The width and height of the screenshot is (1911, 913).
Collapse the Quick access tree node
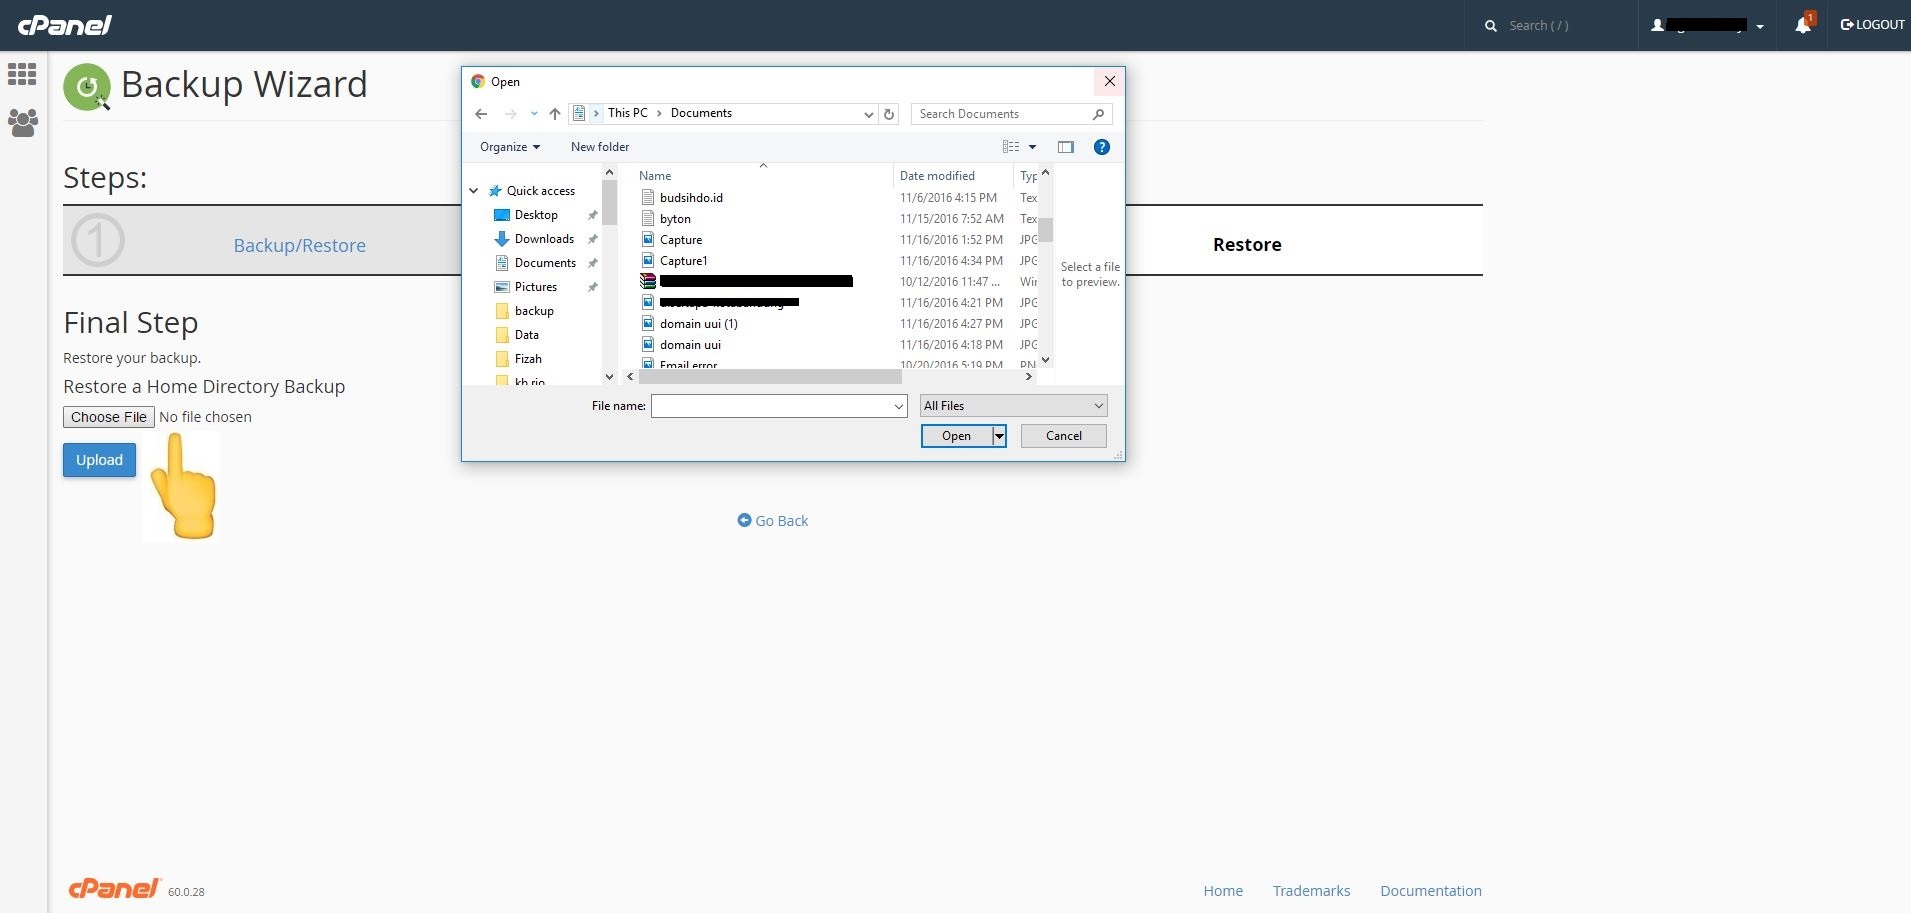pos(474,191)
